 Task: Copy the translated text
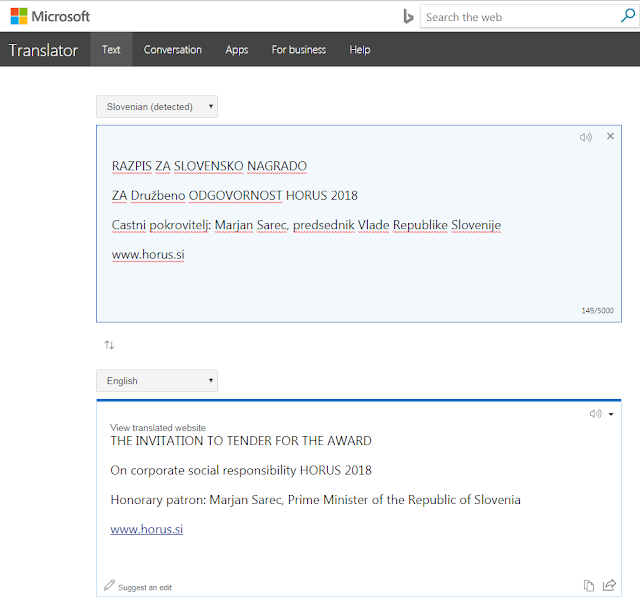click(589, 585)
